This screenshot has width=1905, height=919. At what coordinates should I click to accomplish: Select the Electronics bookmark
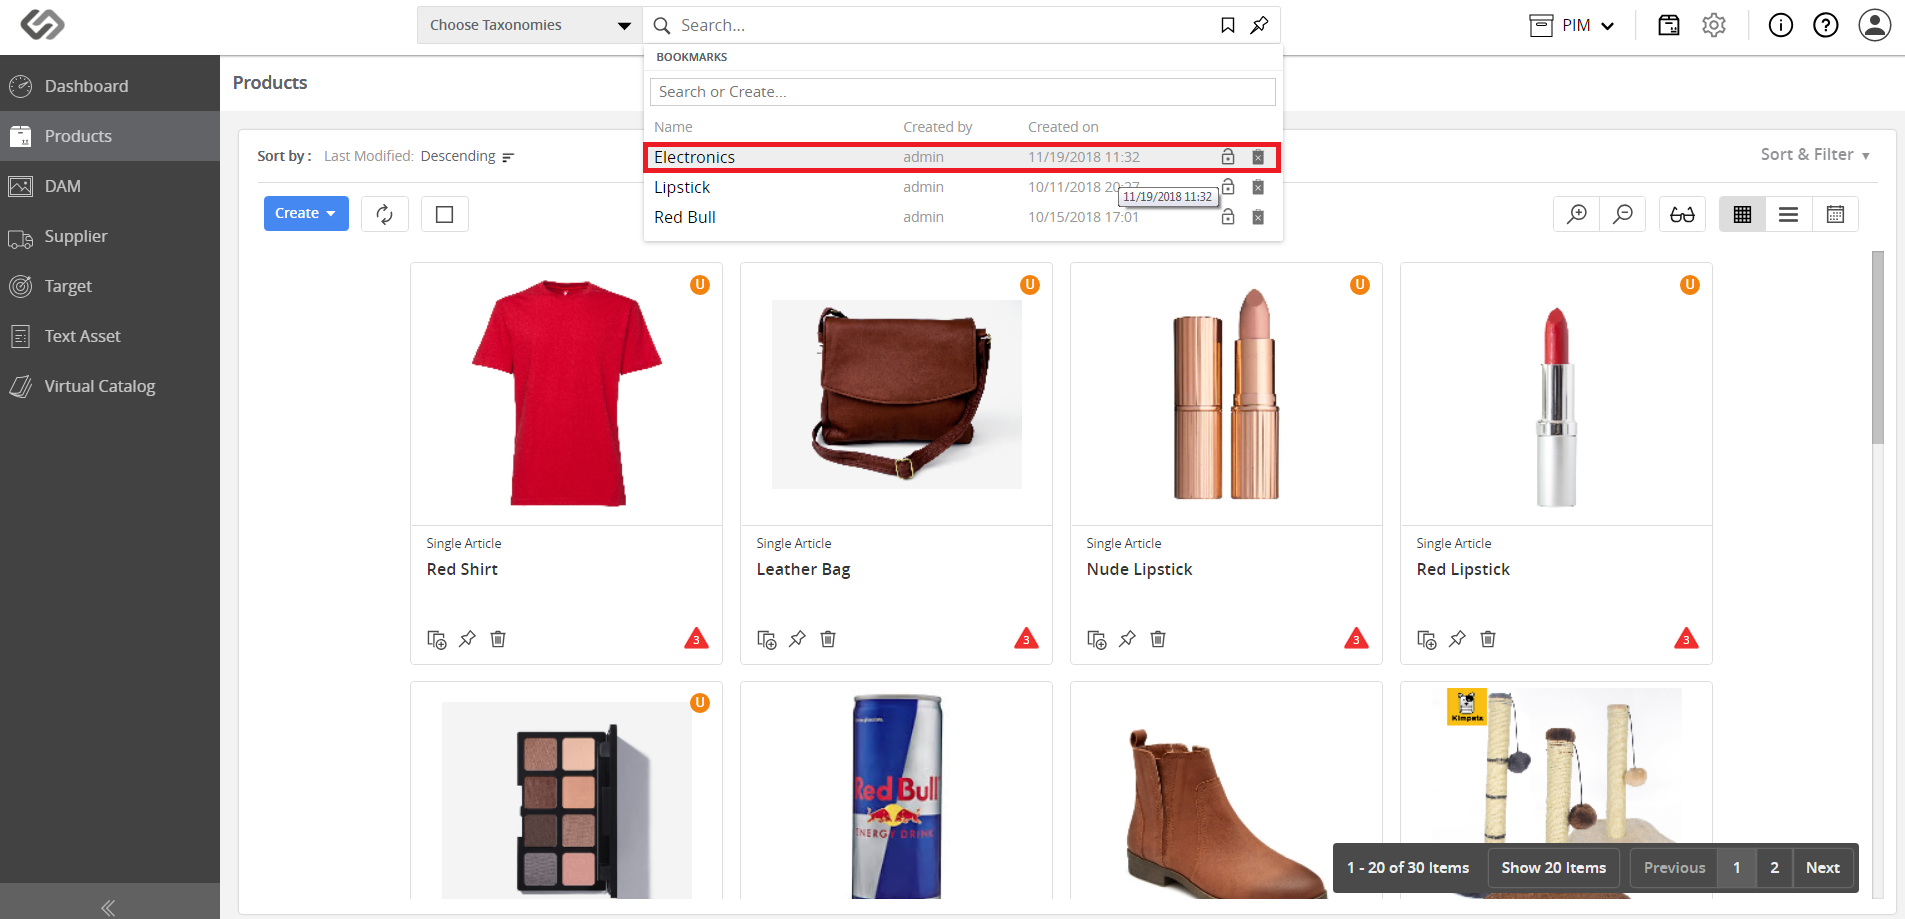coord(962,157)
